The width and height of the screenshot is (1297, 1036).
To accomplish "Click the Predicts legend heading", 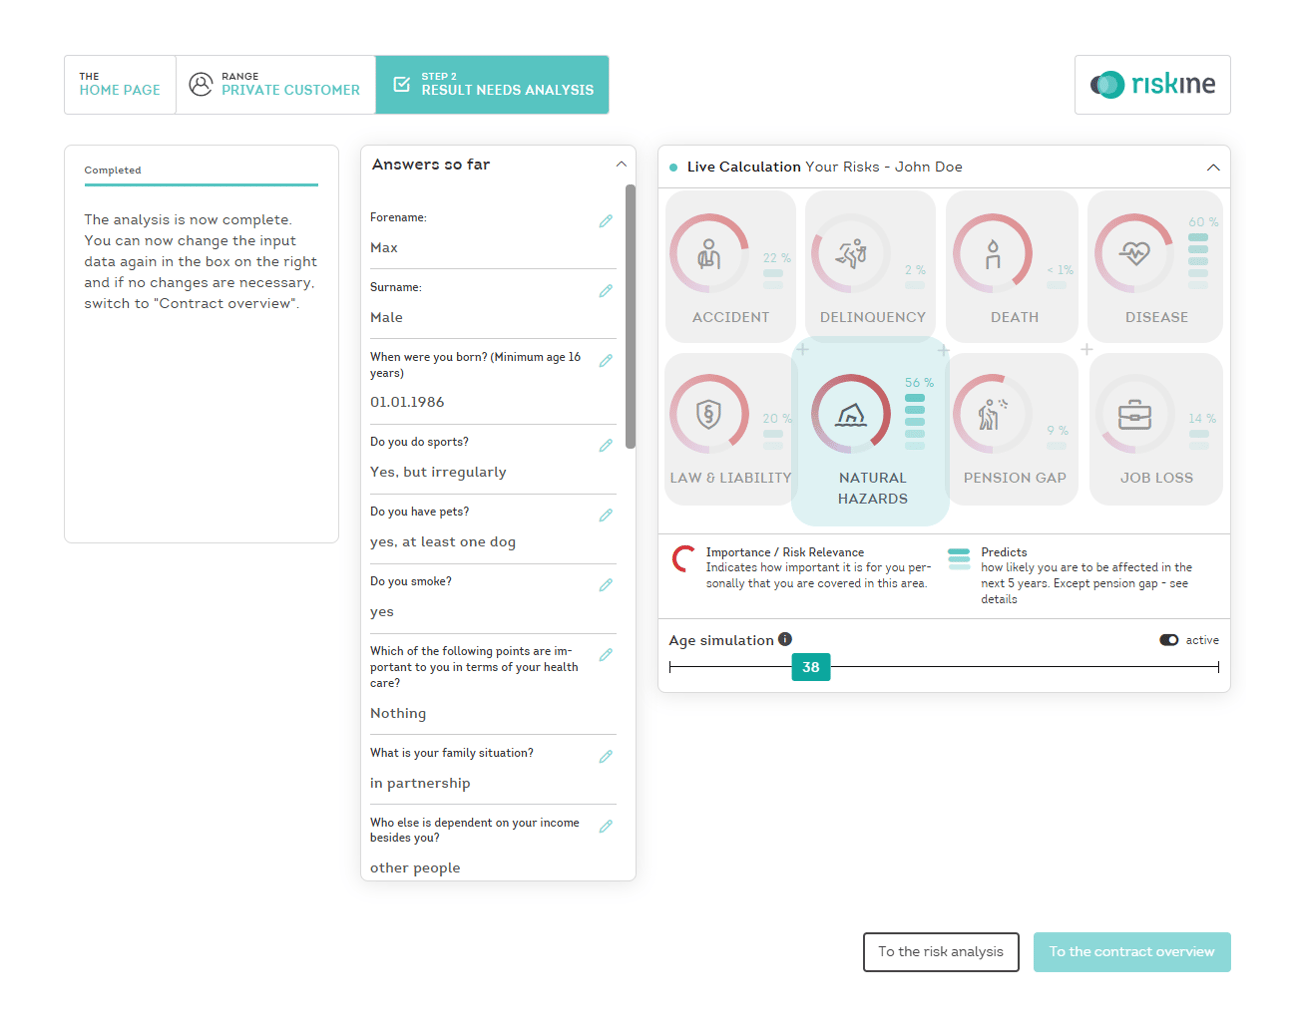I will (x=1004, y=552).
